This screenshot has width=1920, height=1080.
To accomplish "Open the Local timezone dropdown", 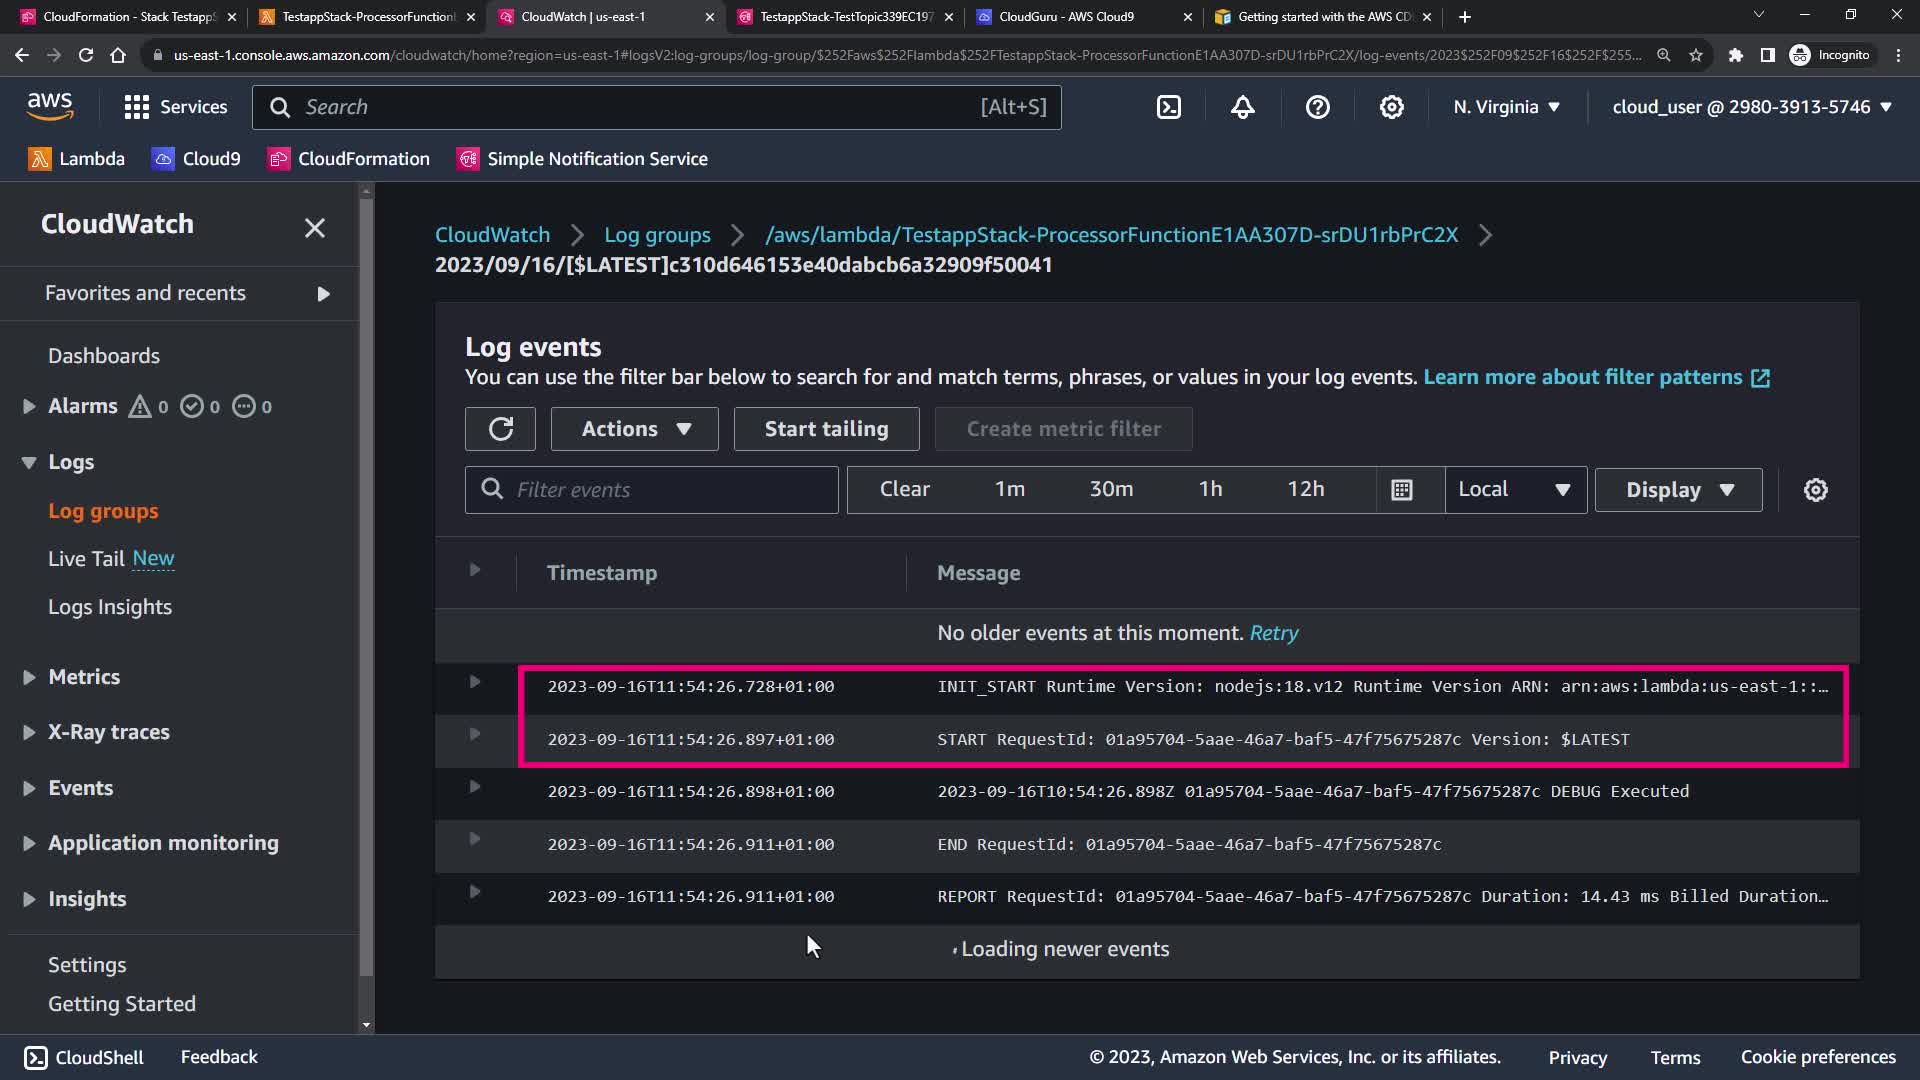I will (x=1514, y=490).
